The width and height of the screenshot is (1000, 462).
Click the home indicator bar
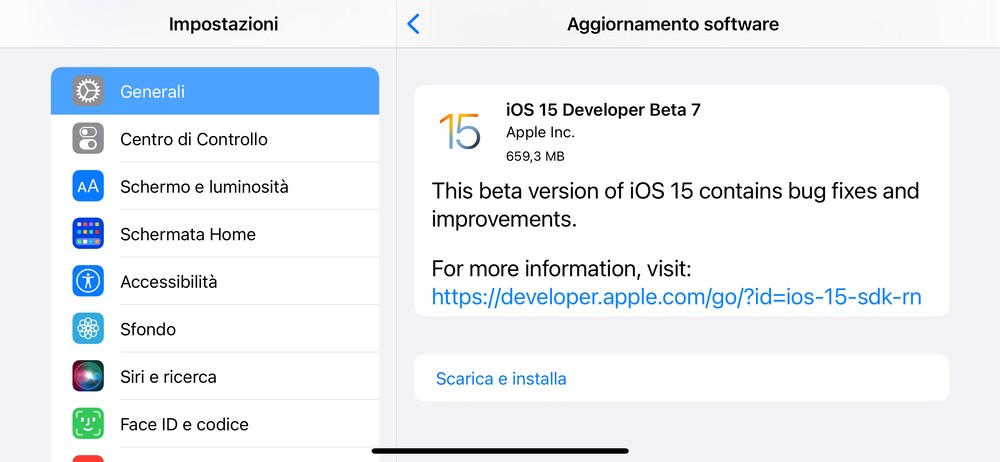coord(500,451)
